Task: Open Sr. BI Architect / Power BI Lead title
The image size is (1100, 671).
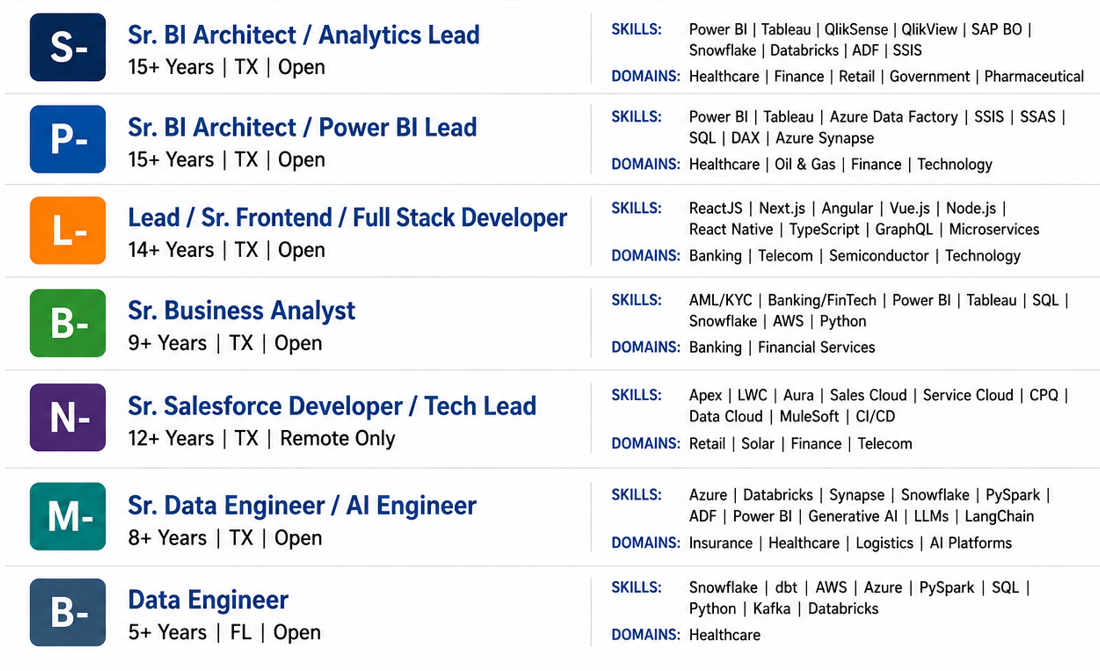Action: point(302,128)
